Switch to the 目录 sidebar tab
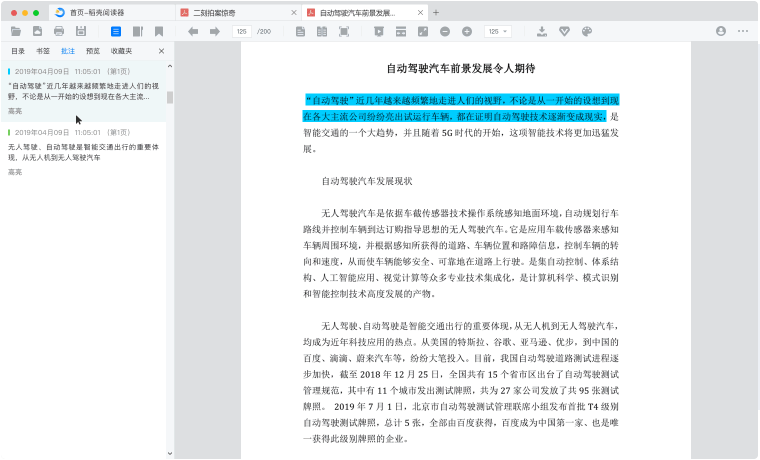This screenshot has width=760, height=460. 18,51
